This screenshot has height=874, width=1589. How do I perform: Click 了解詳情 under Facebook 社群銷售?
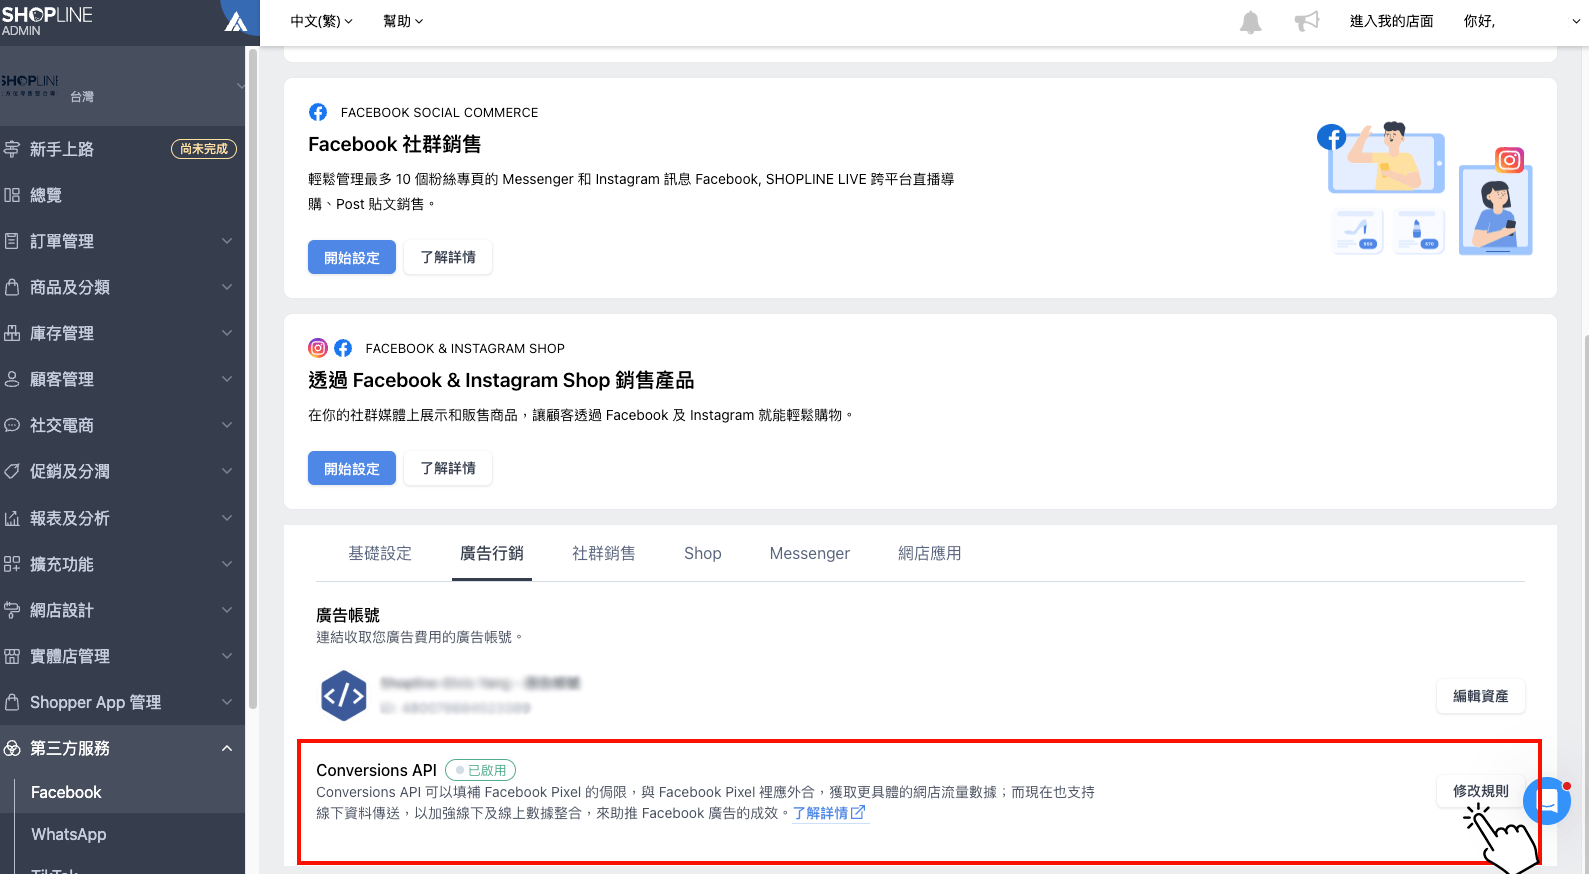pyautogui.click(x=448, y=257)
